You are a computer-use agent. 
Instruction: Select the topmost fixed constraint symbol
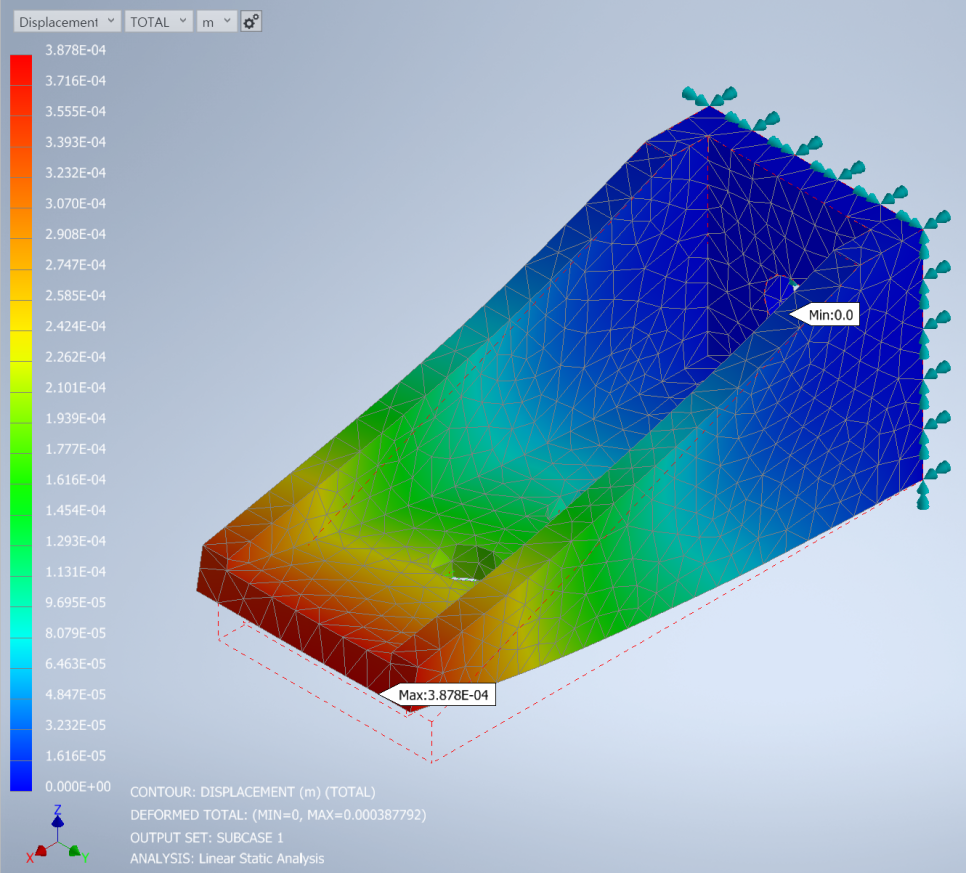click(x=709, y=96)
